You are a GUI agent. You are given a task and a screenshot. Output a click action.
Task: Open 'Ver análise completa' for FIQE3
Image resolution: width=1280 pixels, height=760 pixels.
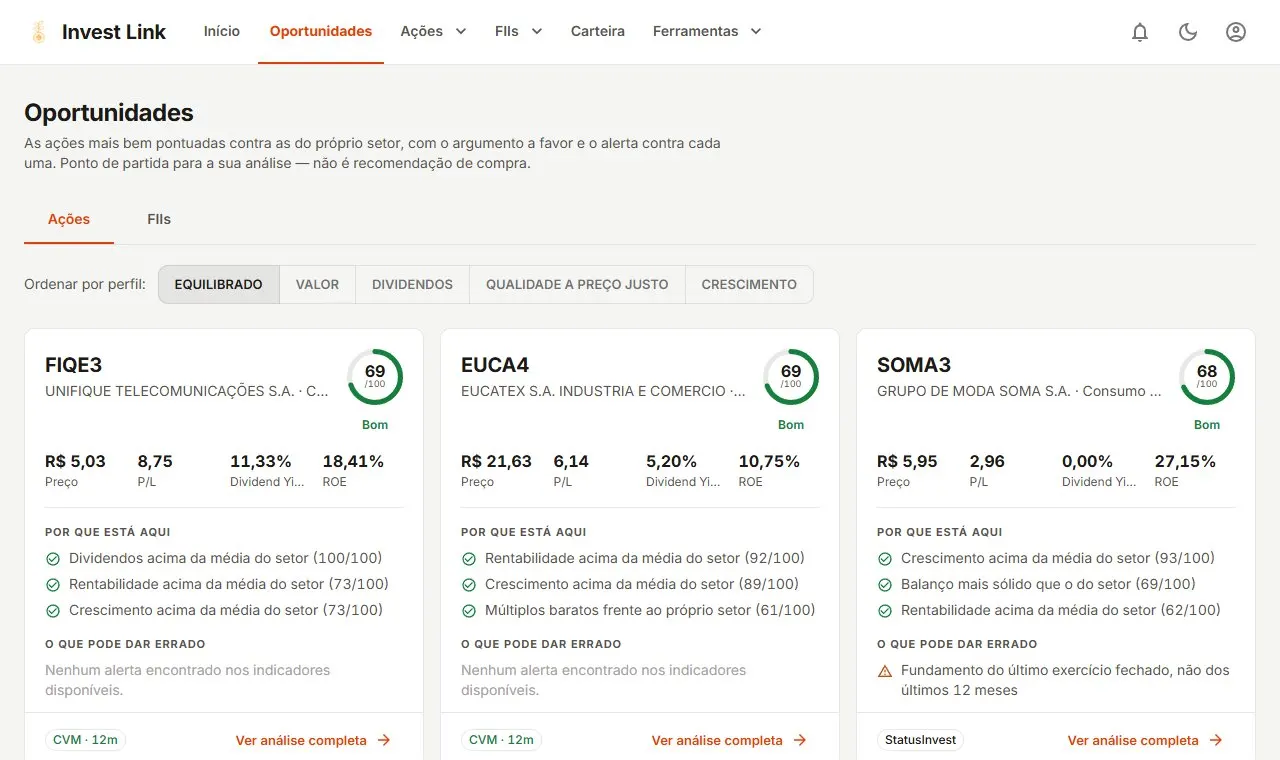(314, 740)
